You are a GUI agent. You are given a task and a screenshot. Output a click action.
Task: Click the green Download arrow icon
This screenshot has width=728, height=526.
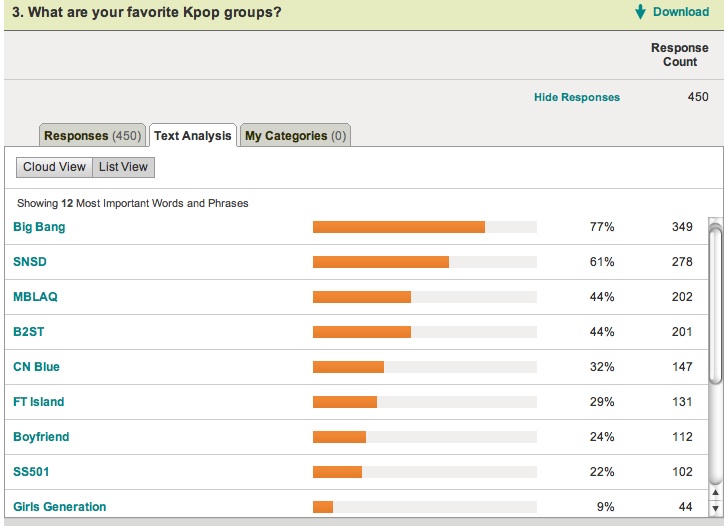[640, 12]
